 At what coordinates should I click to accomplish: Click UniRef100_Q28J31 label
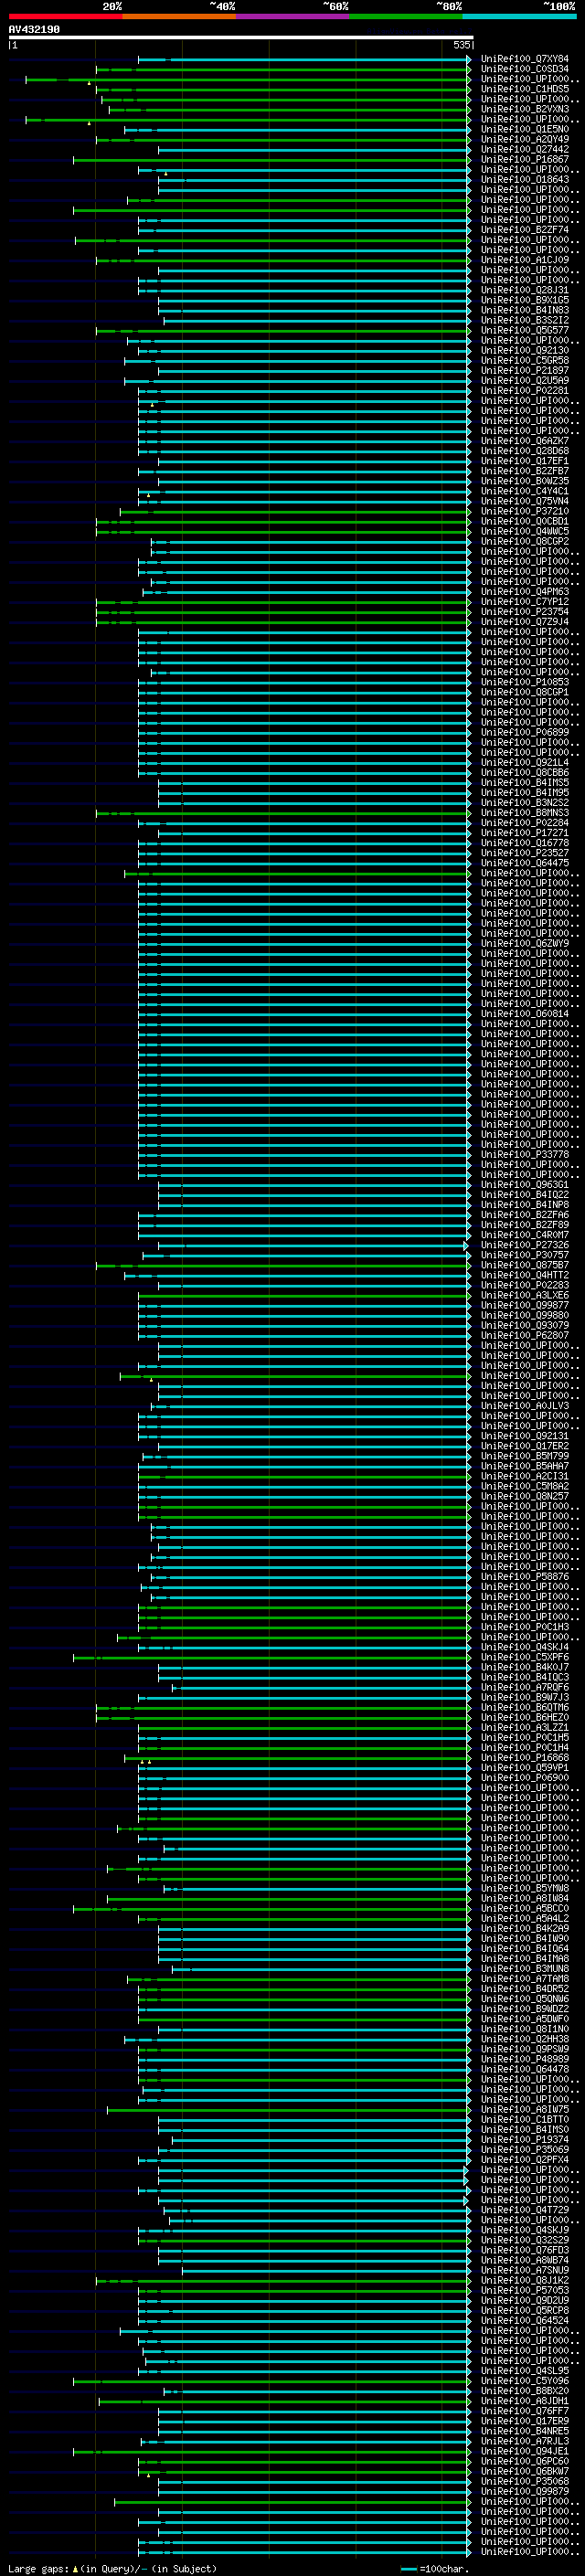click(x=525, y=291)
